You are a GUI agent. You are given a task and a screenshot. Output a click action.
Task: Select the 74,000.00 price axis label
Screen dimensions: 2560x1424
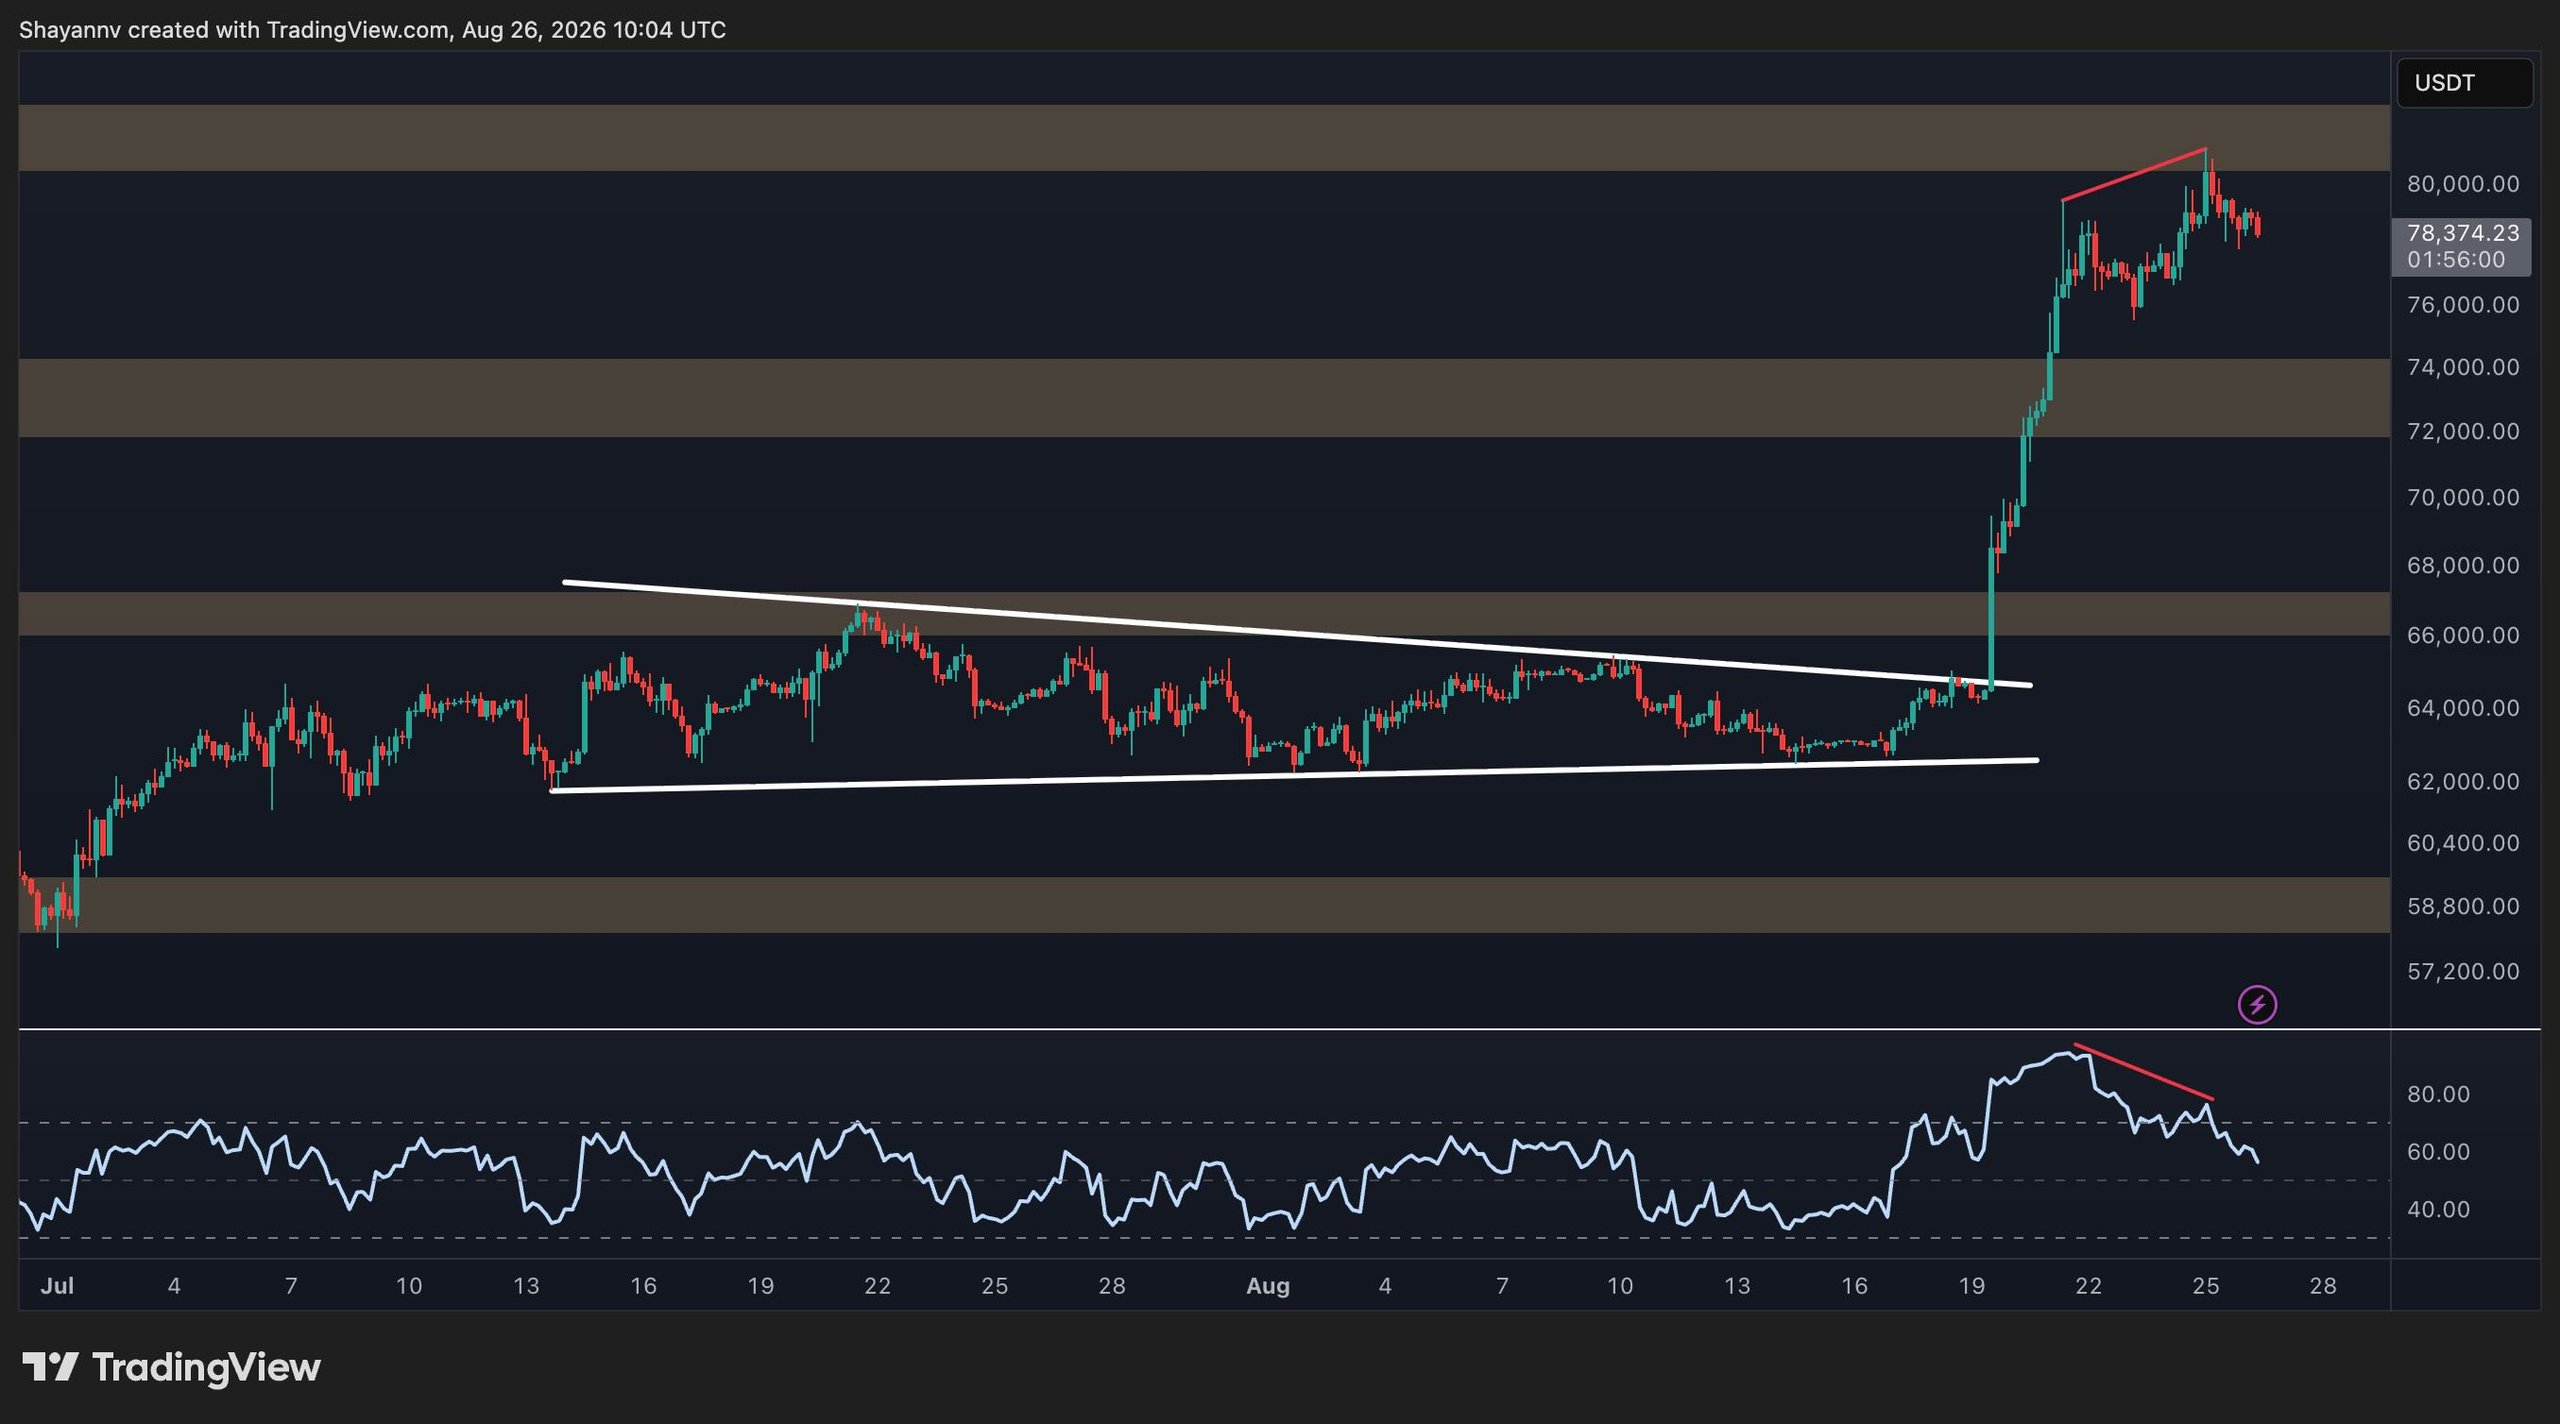2462,367
